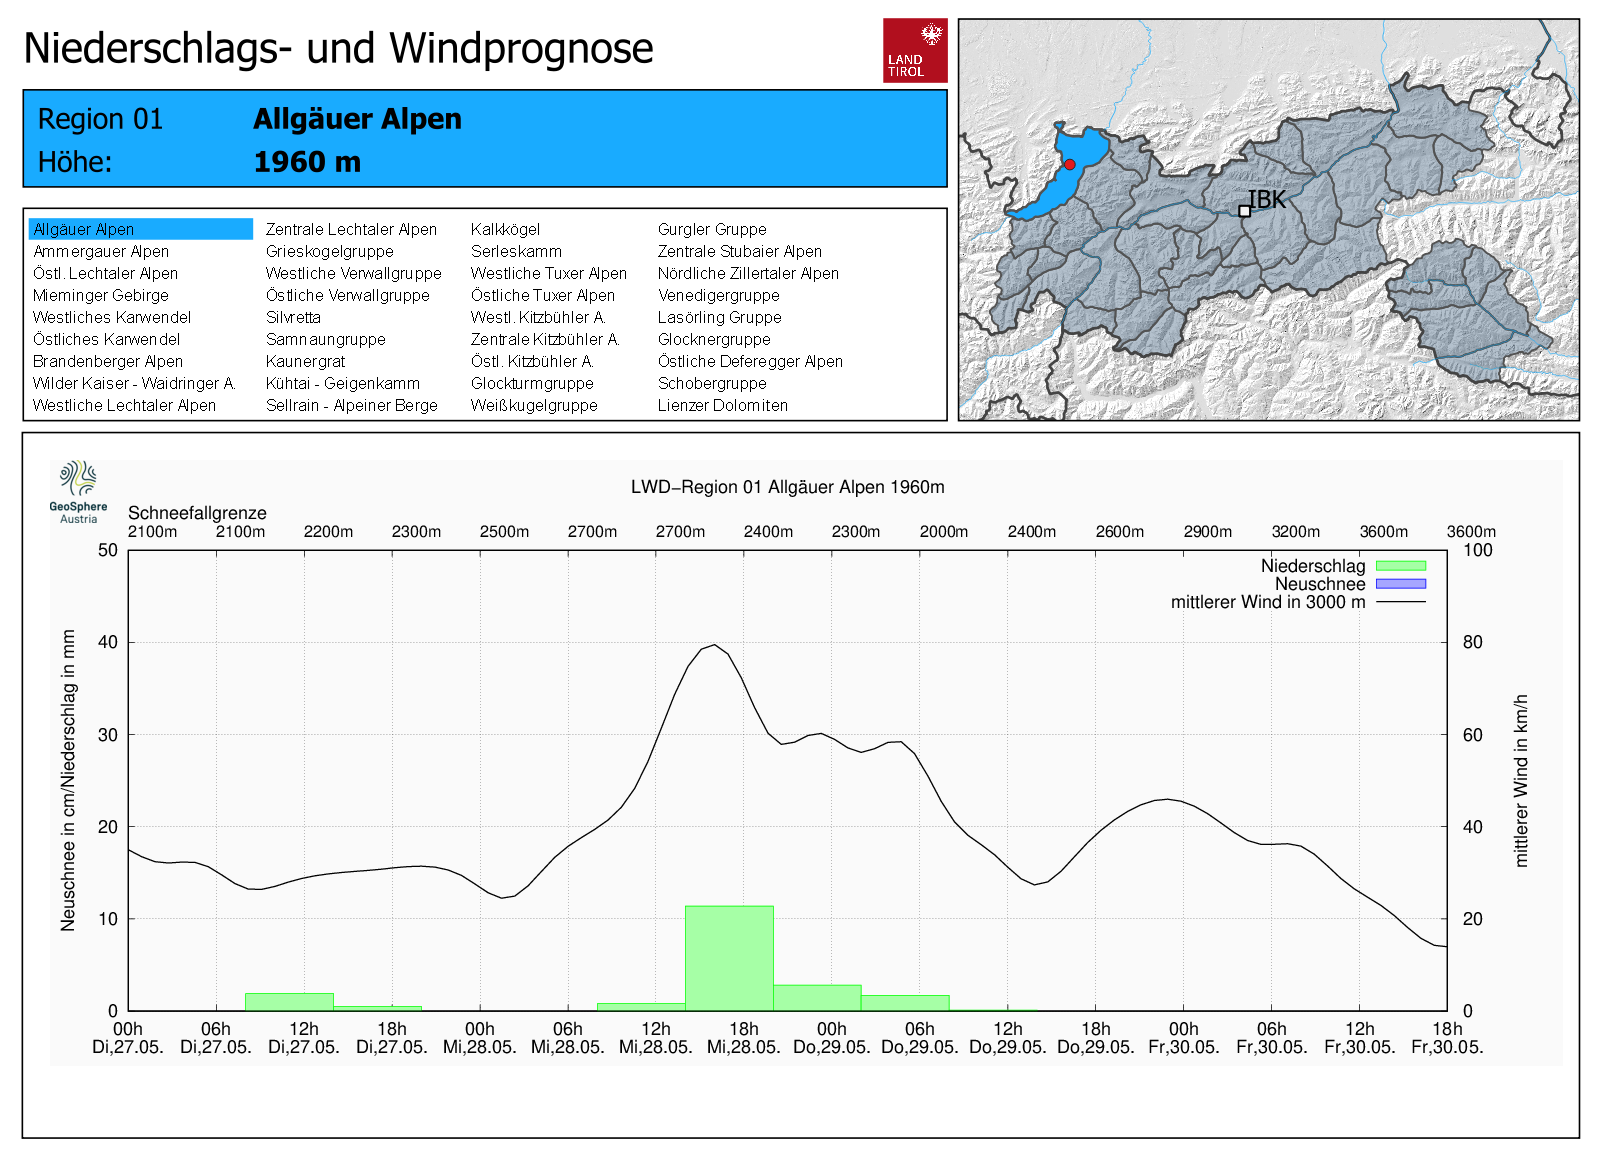Open Östliches Karwendel region
This screenshot has width=1600, height=1153.
coord(107,339)
